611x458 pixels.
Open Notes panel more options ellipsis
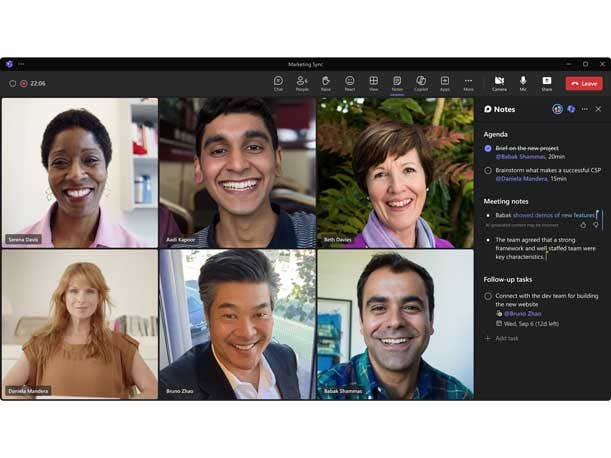(585, 109)
